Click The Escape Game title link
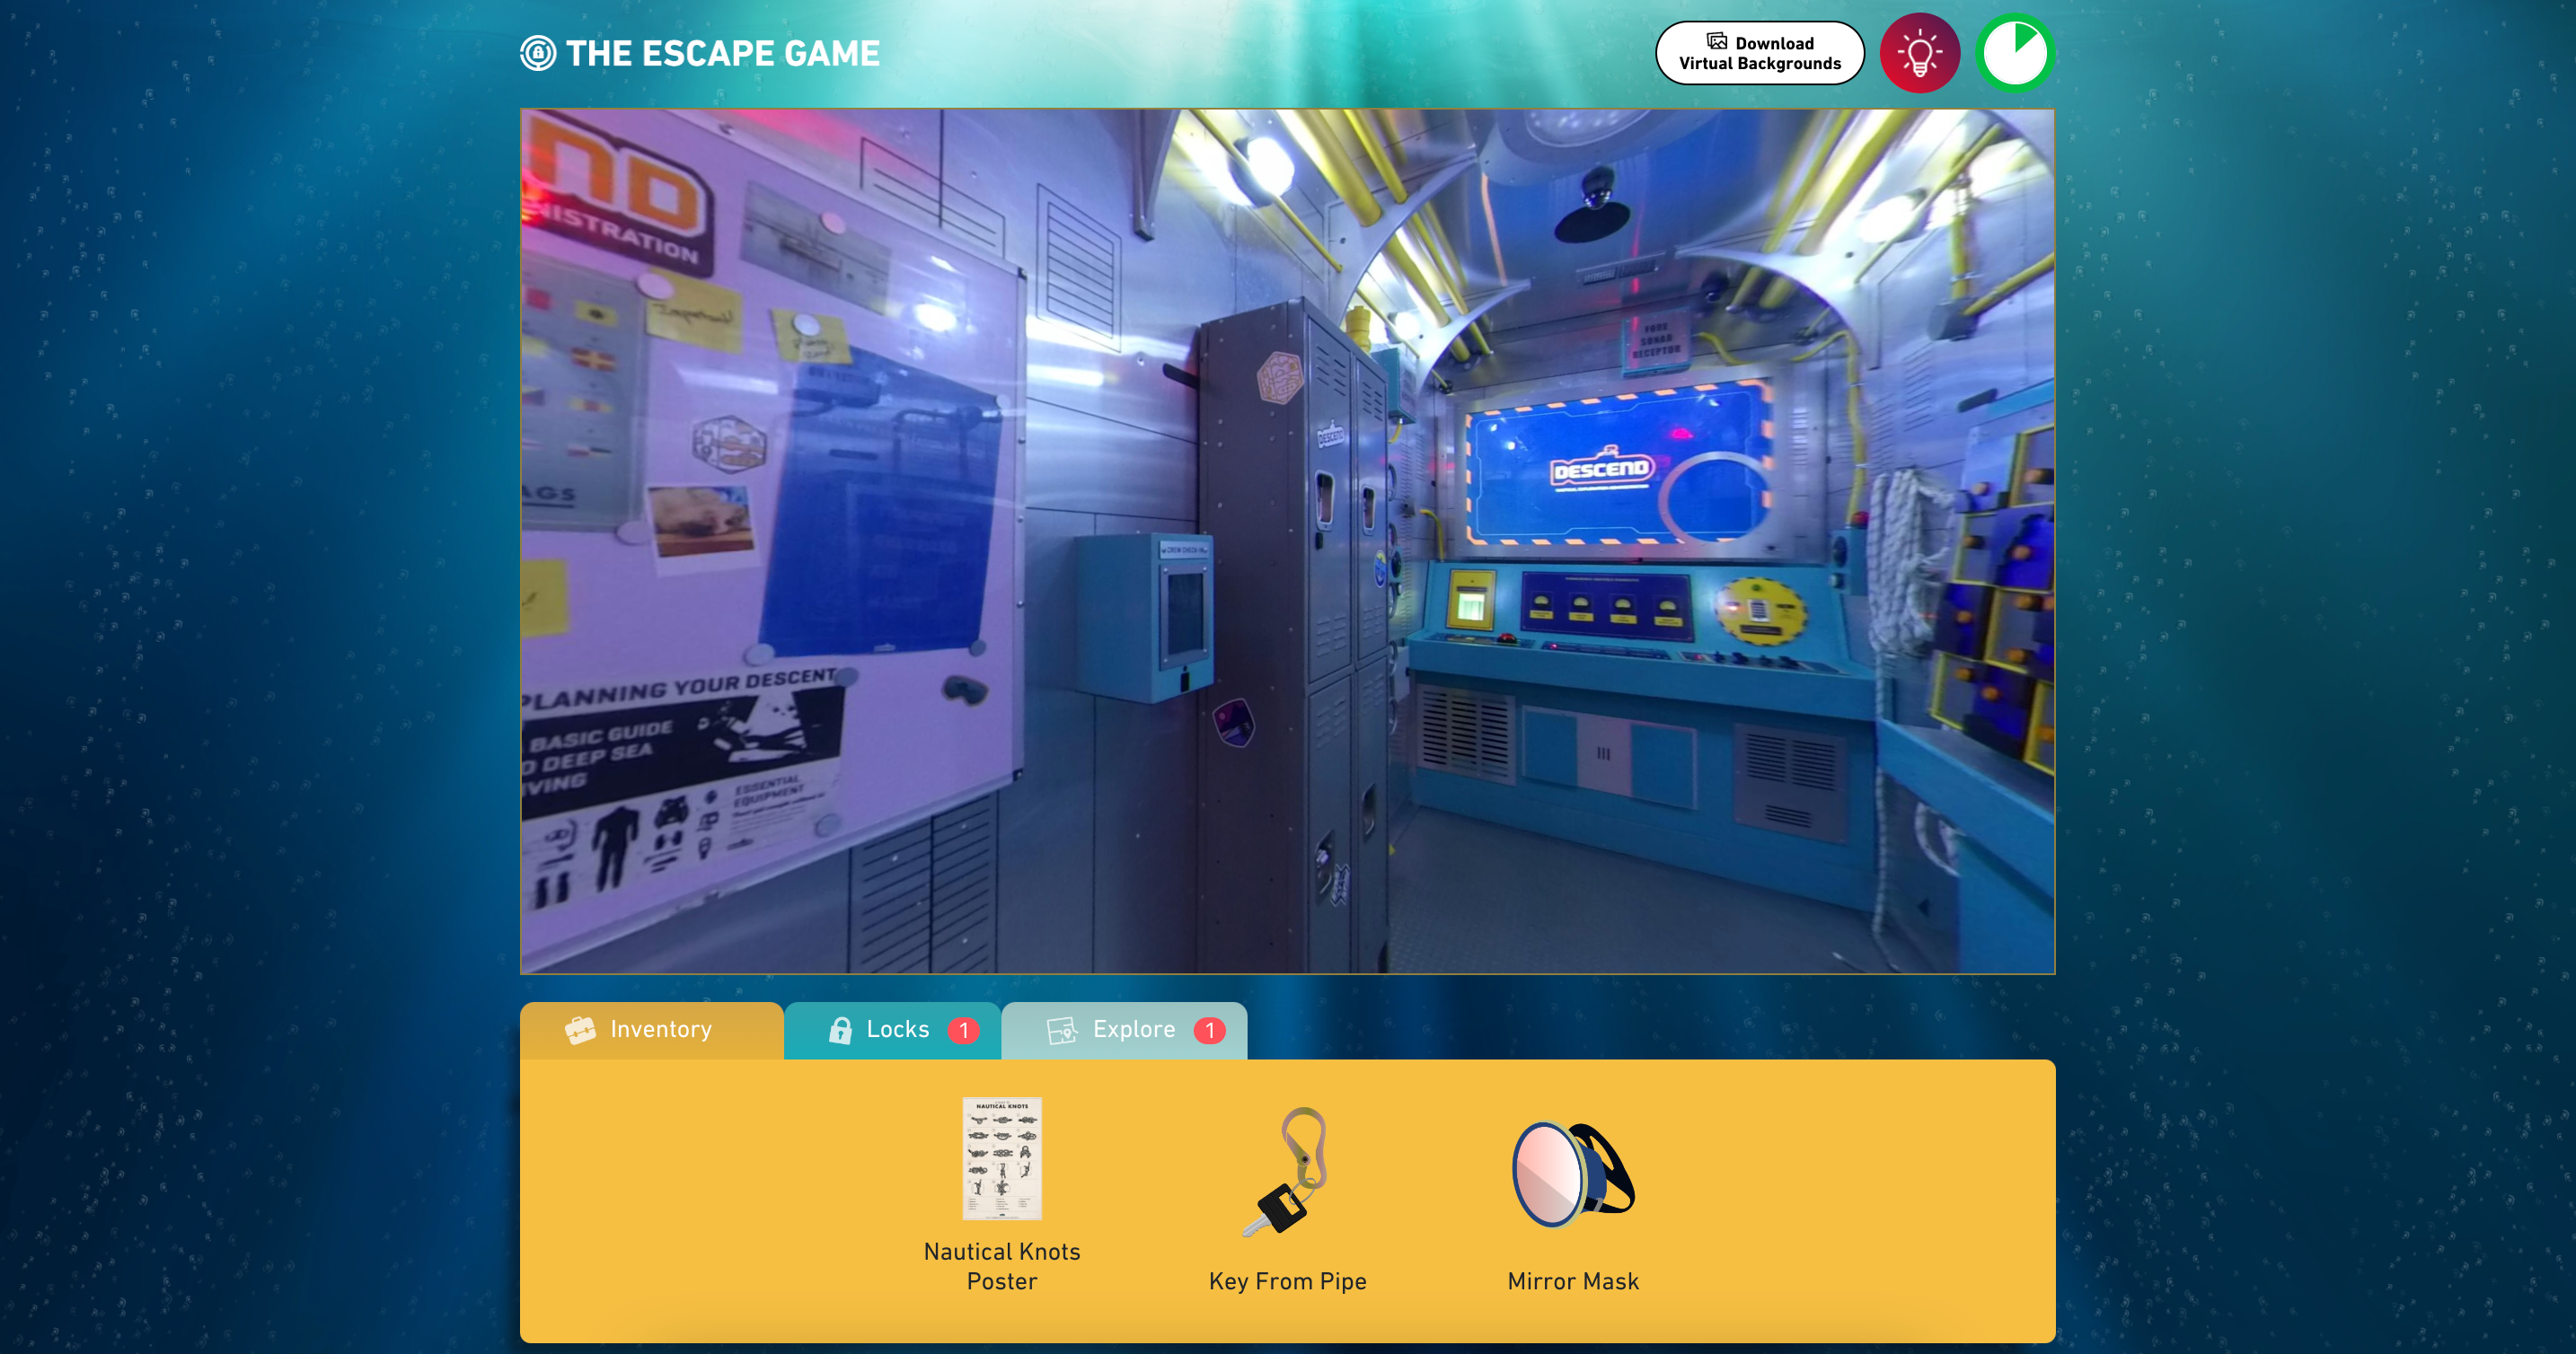Screen dimensions: 2576x1354 (x=722, y=53)
